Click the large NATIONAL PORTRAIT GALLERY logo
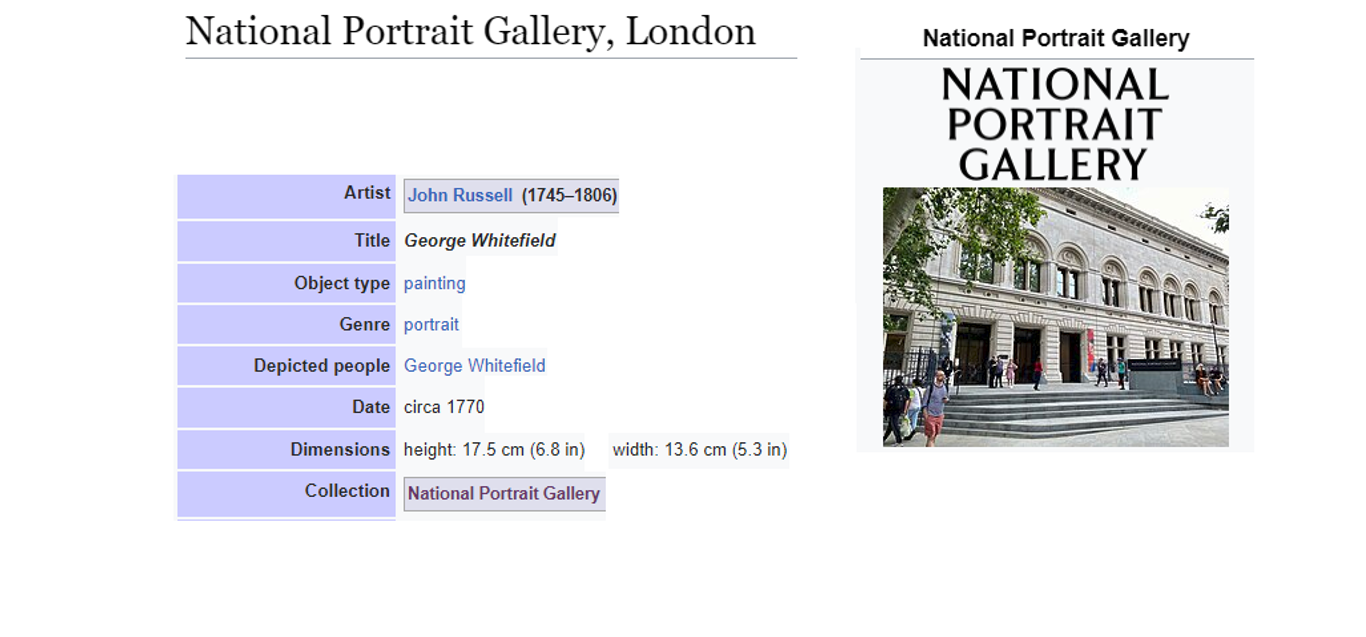Image resolution: width=1366 pixels, height=637 pixels. point(1055,125)
